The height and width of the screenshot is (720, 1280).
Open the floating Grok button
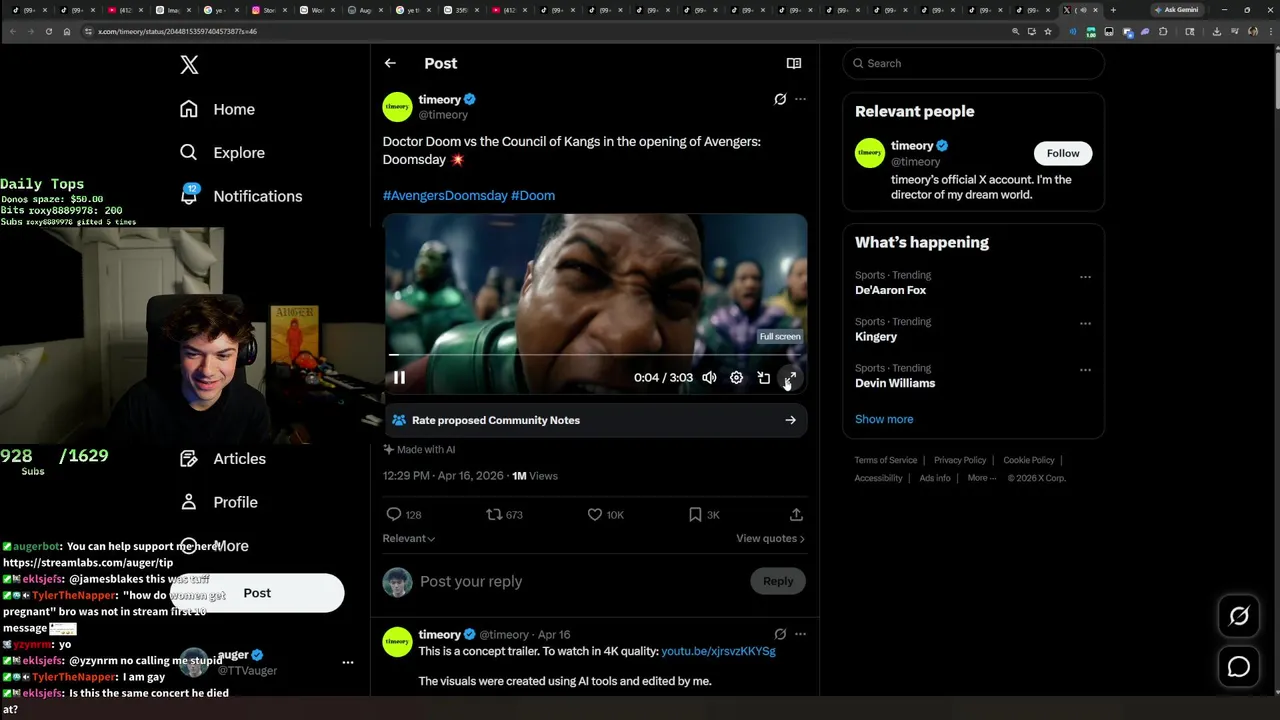tap(1239, 616)
